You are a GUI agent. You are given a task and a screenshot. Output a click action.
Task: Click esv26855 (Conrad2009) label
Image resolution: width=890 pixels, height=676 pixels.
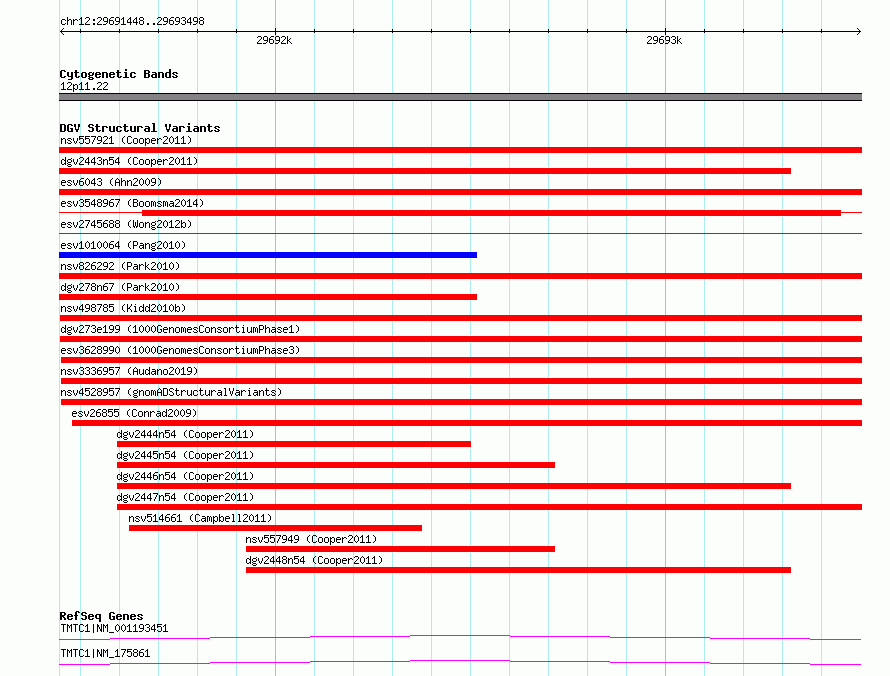point(134,413)
